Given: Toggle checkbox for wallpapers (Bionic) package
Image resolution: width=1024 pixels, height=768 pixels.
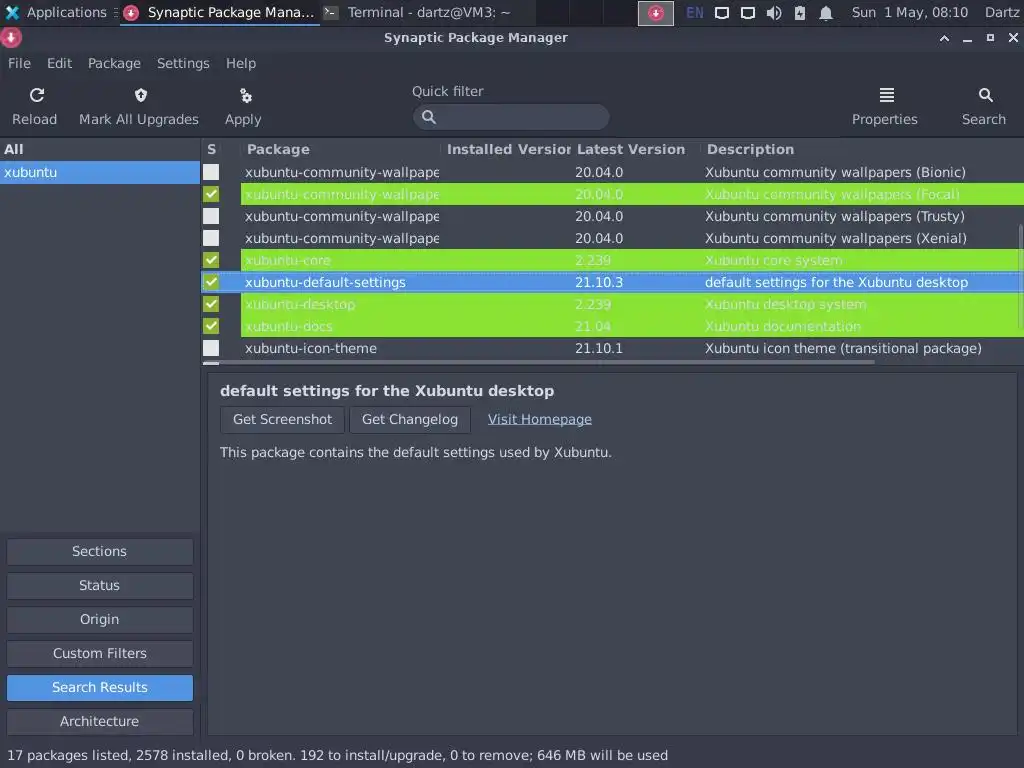Looking at the screenshot, I should [x=211, y=172].
